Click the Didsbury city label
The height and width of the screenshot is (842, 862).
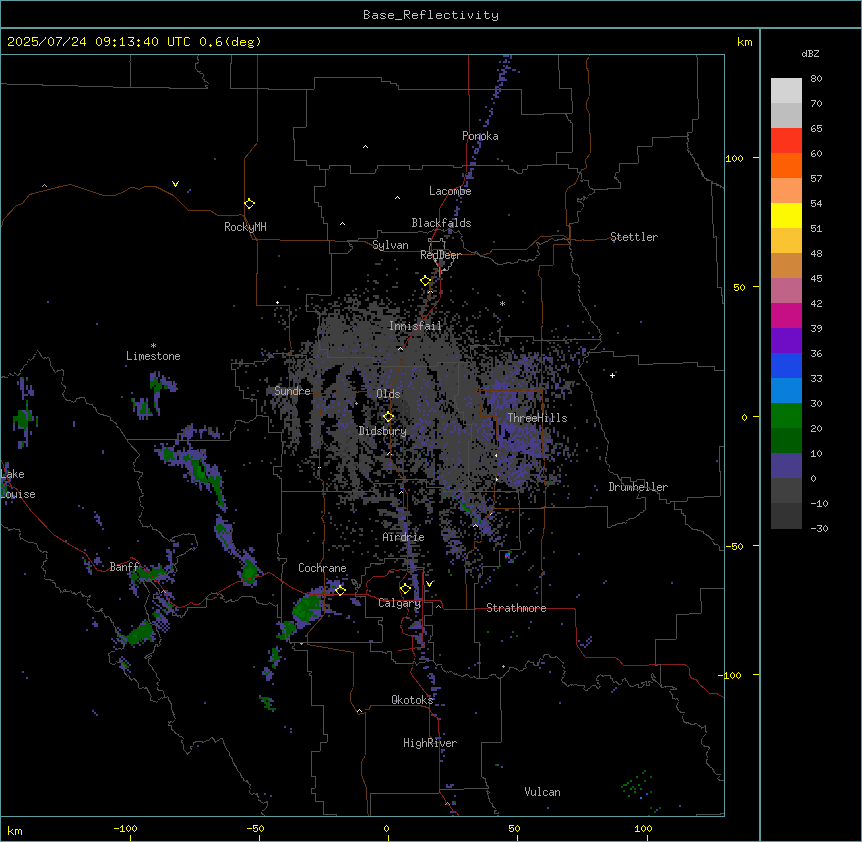point(383,431)
